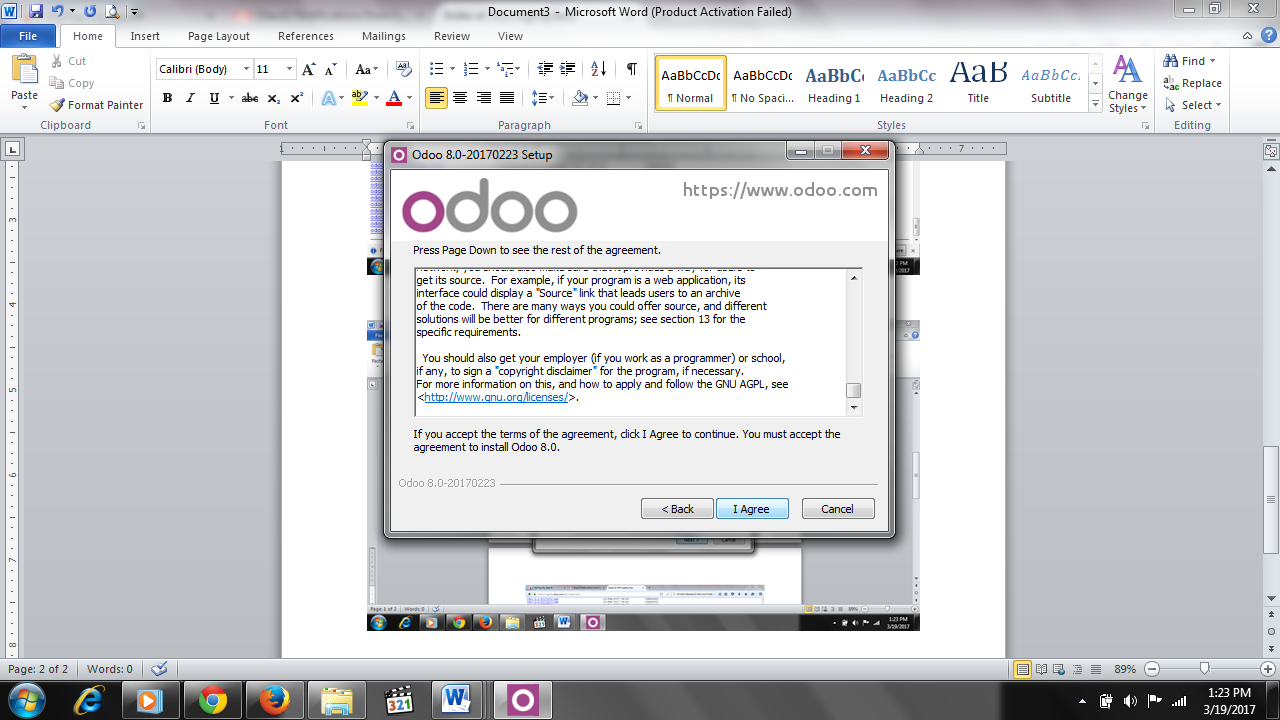Switch to the Page Layout tab
This screenshot has height=720, width=1280.
click(x=219, y=36)
